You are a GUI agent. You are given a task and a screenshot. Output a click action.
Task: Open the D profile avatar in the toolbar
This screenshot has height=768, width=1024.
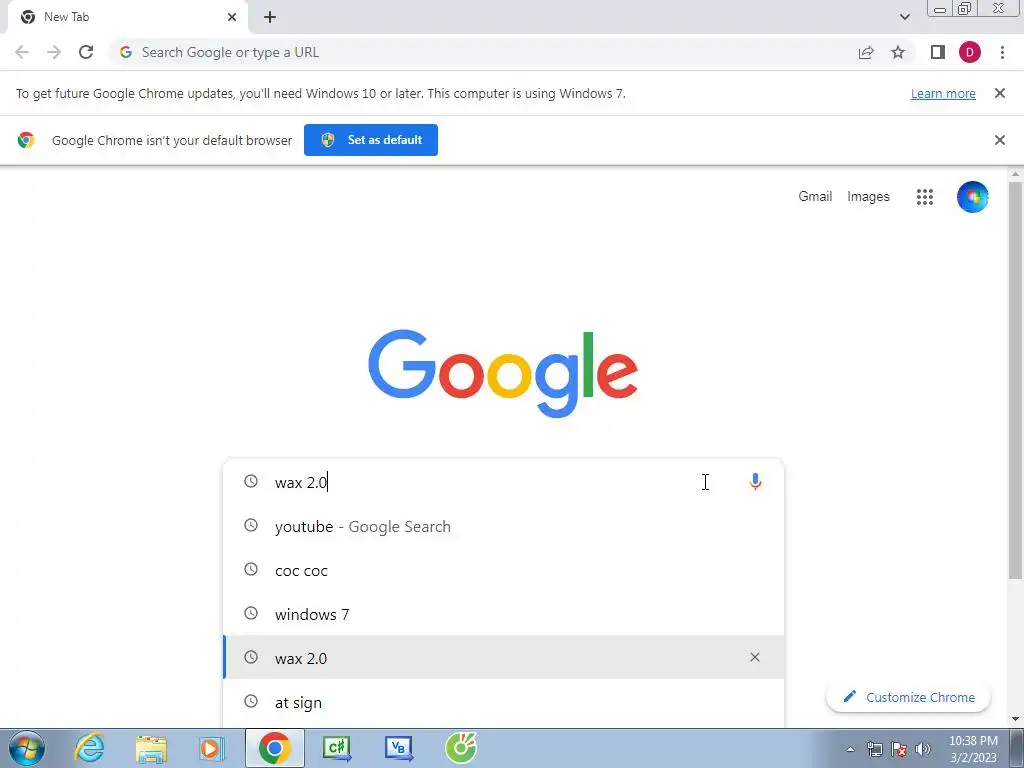[x=970, y=52]
